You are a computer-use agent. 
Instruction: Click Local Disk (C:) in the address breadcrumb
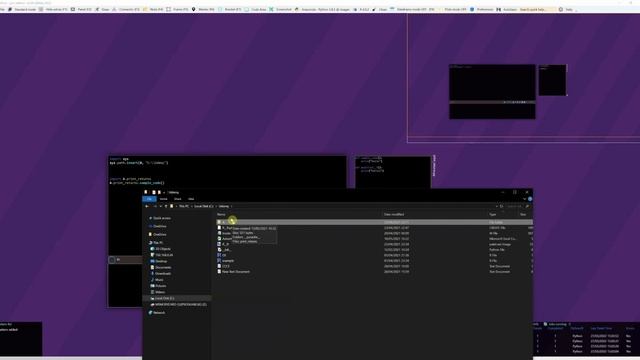(203, 206)
